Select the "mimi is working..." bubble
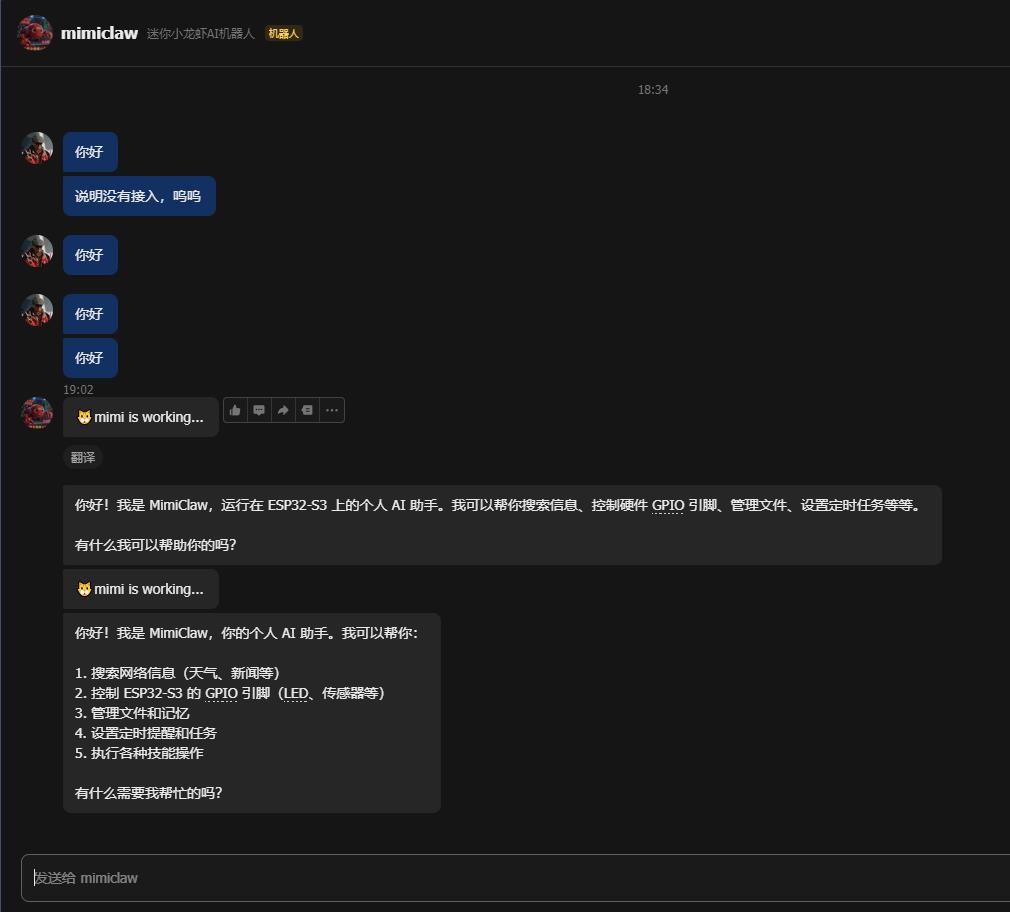This screenshot has width=1010, height=912. (x=140, y=416)
